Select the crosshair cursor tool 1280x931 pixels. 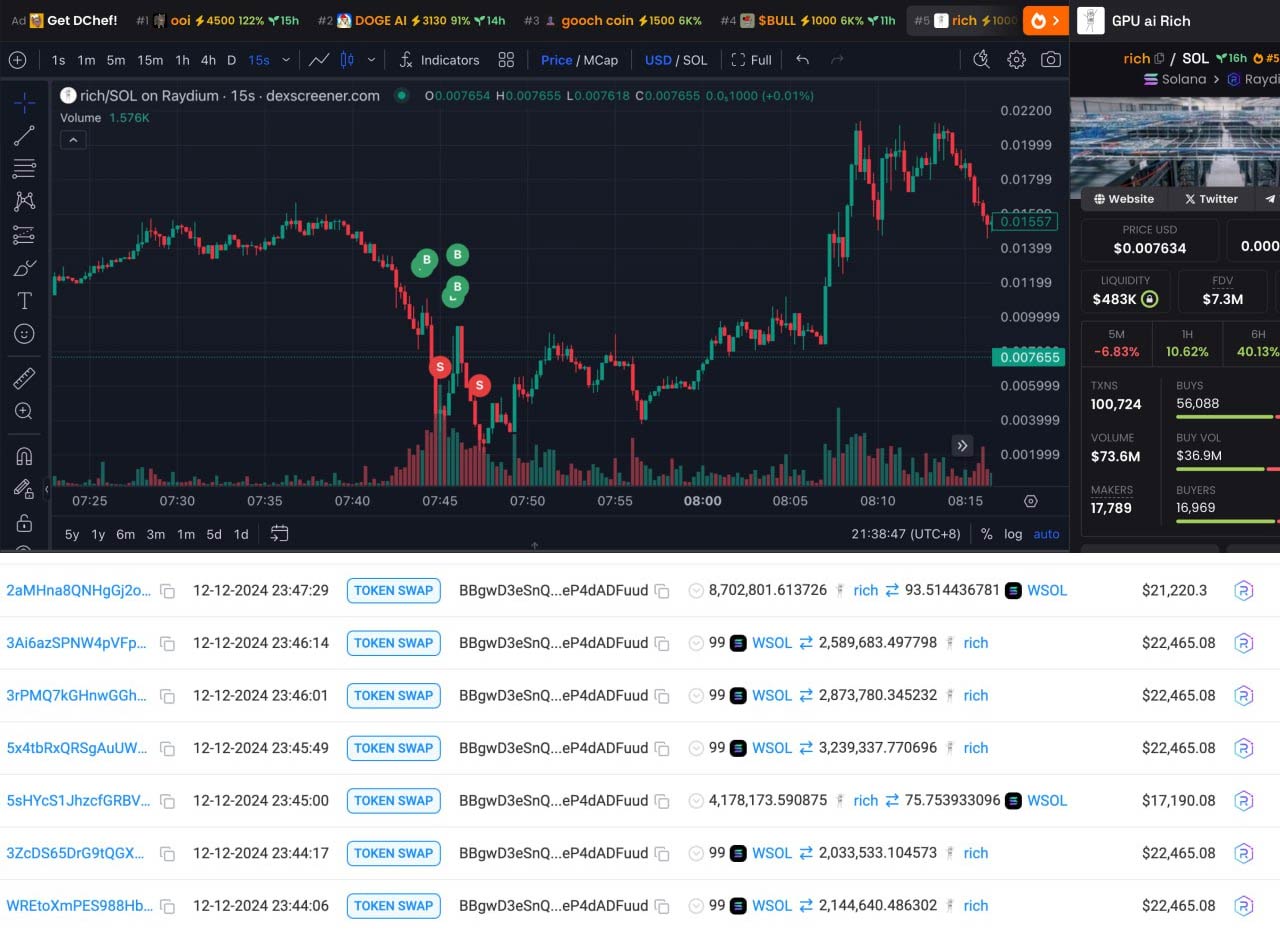point(24,103)
